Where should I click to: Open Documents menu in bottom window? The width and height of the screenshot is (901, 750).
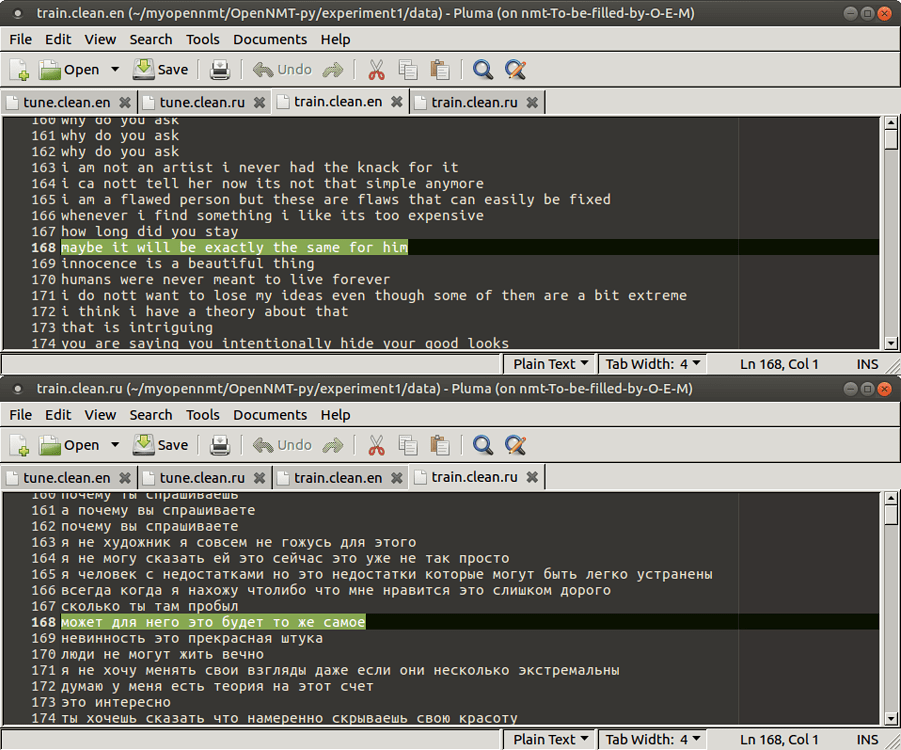270,414
